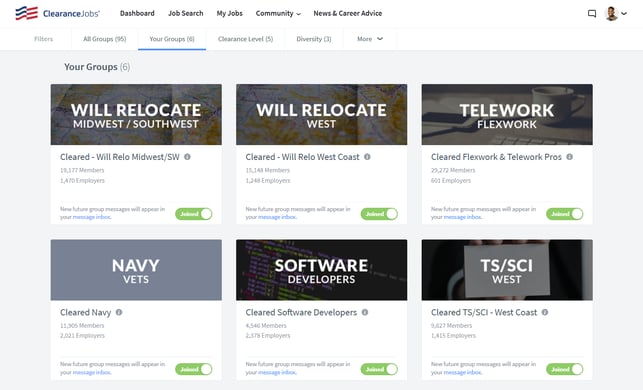Select the Clearance Level (5) tab
The height and width of the screenshot is (390, 643).
coord(245,39)
